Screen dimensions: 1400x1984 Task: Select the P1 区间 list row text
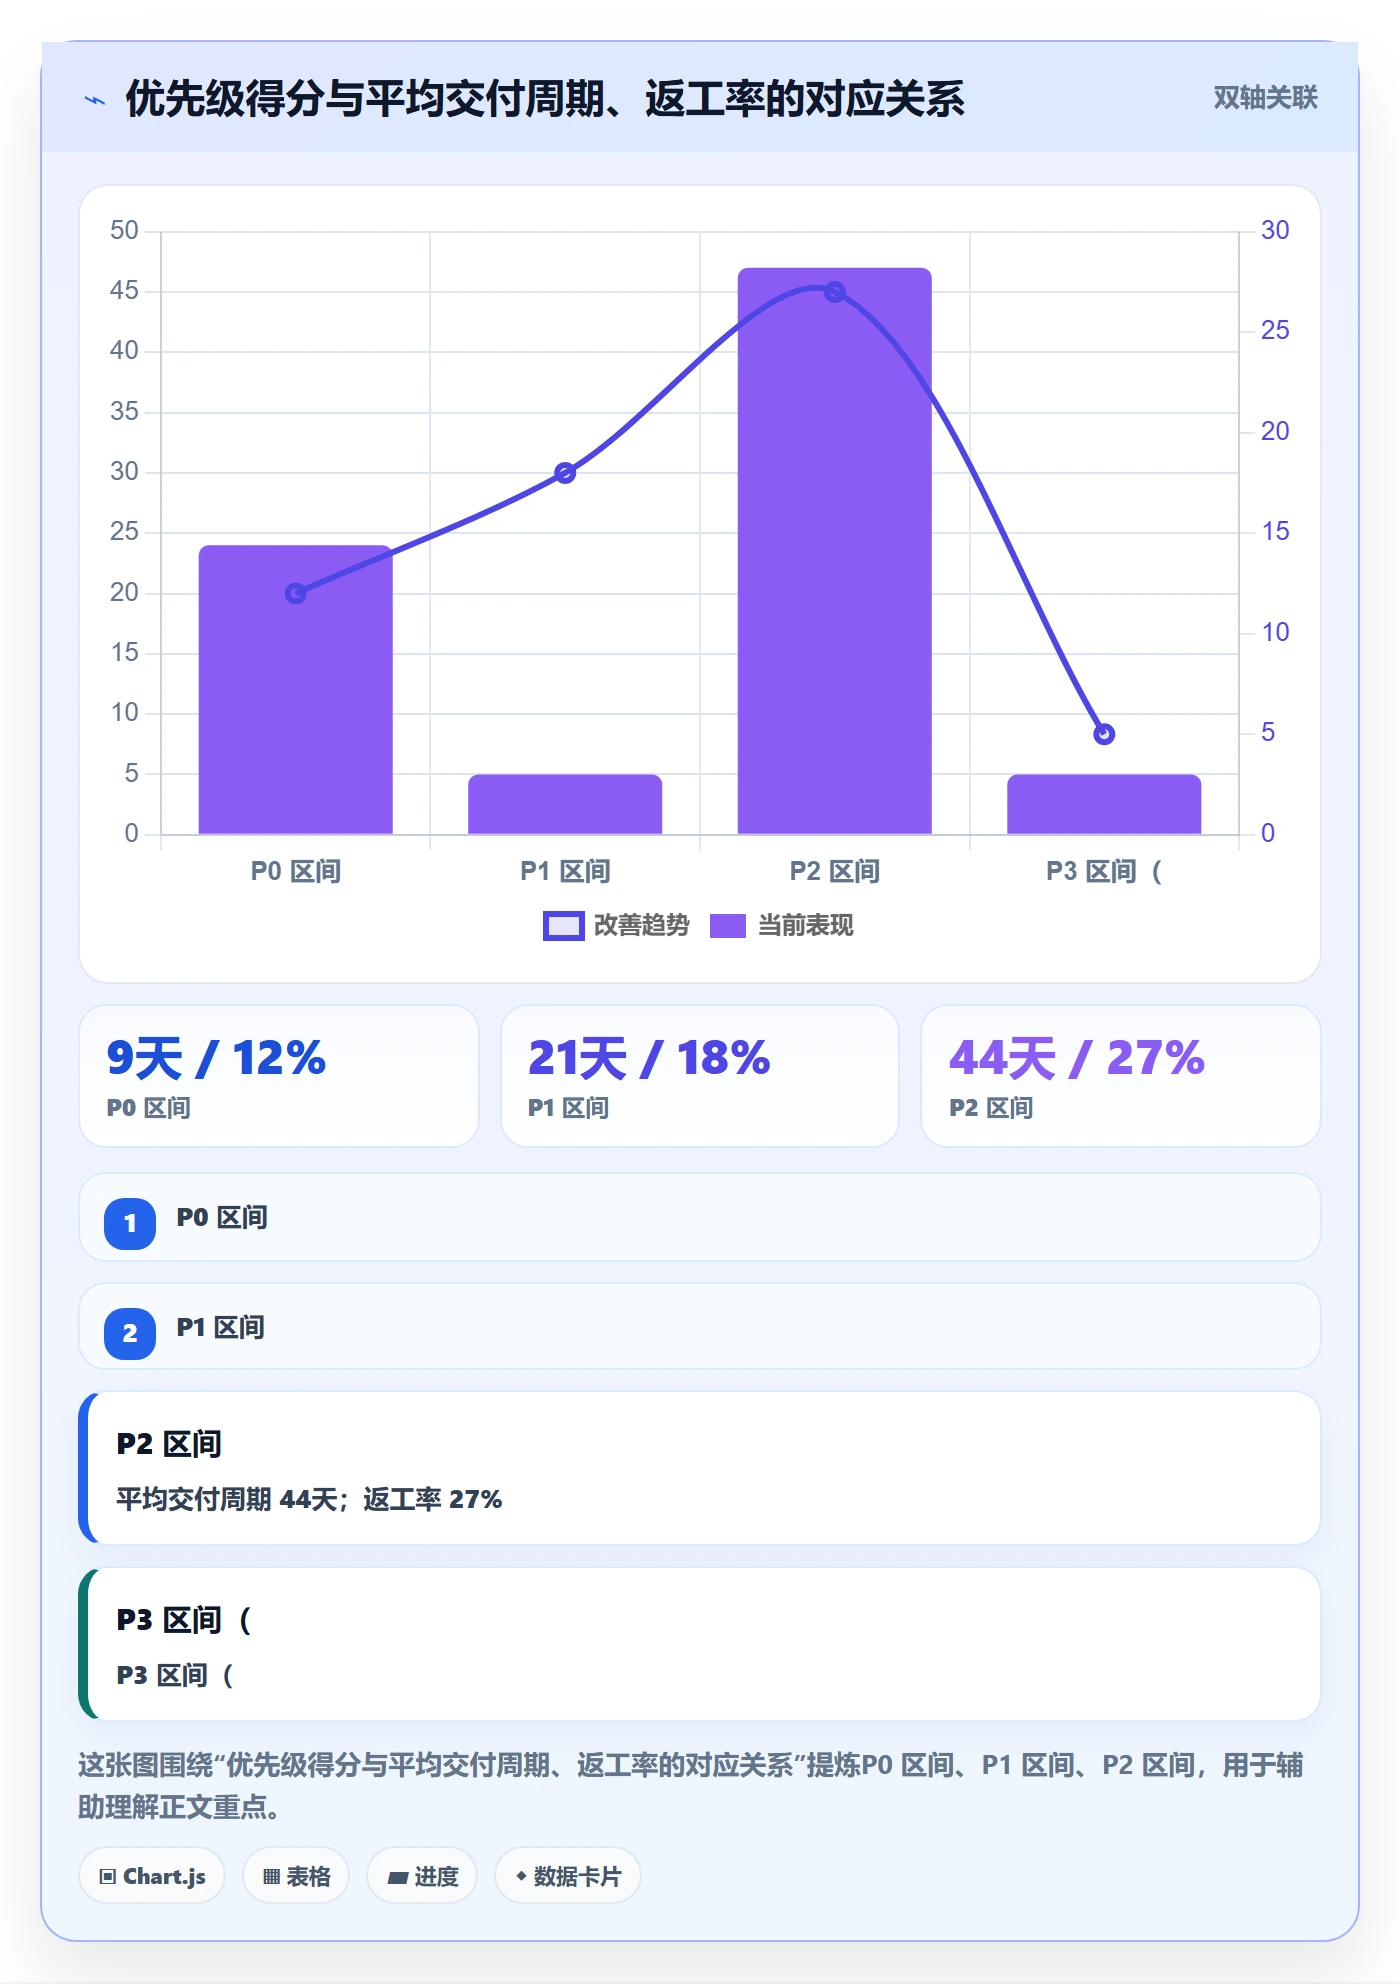221,1328
